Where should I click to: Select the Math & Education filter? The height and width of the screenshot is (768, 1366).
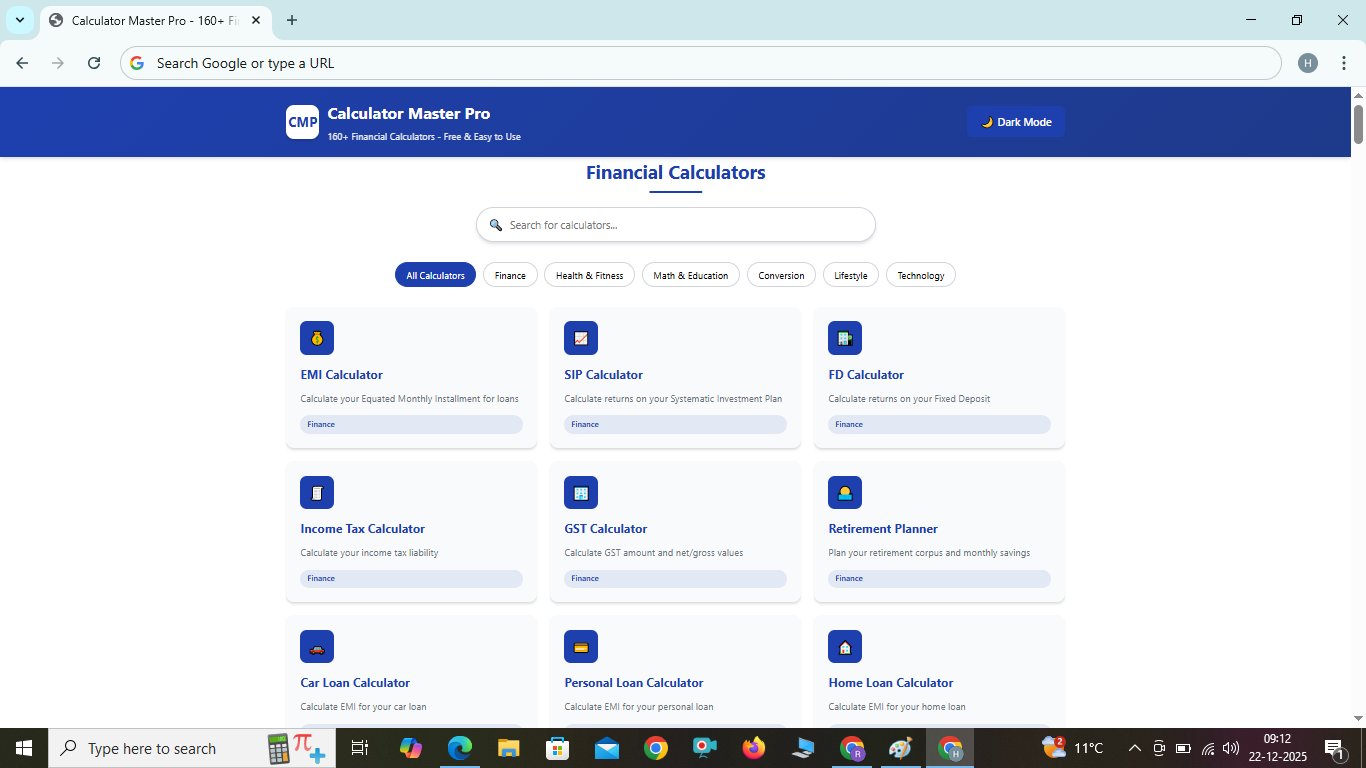(x=691, y=275)
